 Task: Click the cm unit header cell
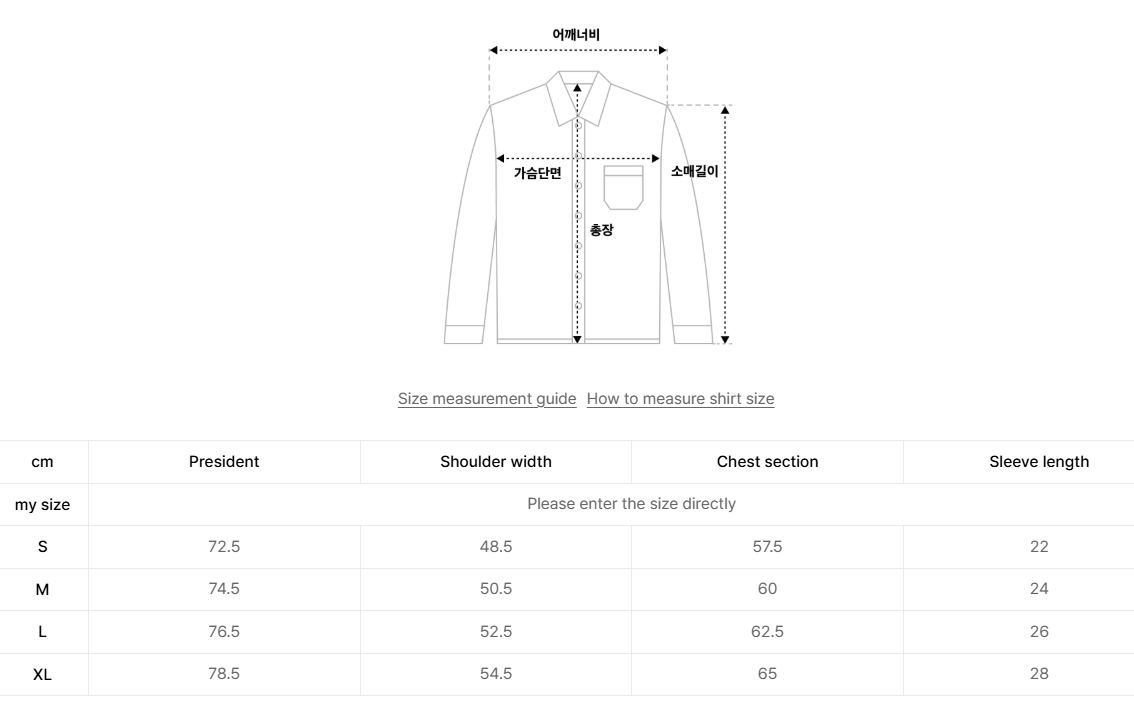pos(43,462)
